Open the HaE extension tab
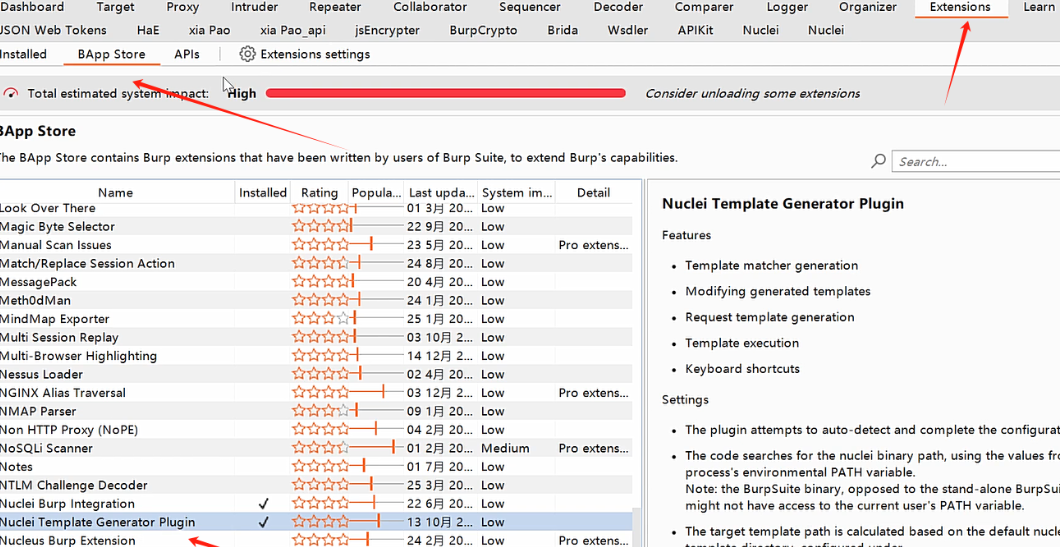The width and height of the screenshot is (1062, 547). click(148, 30)
